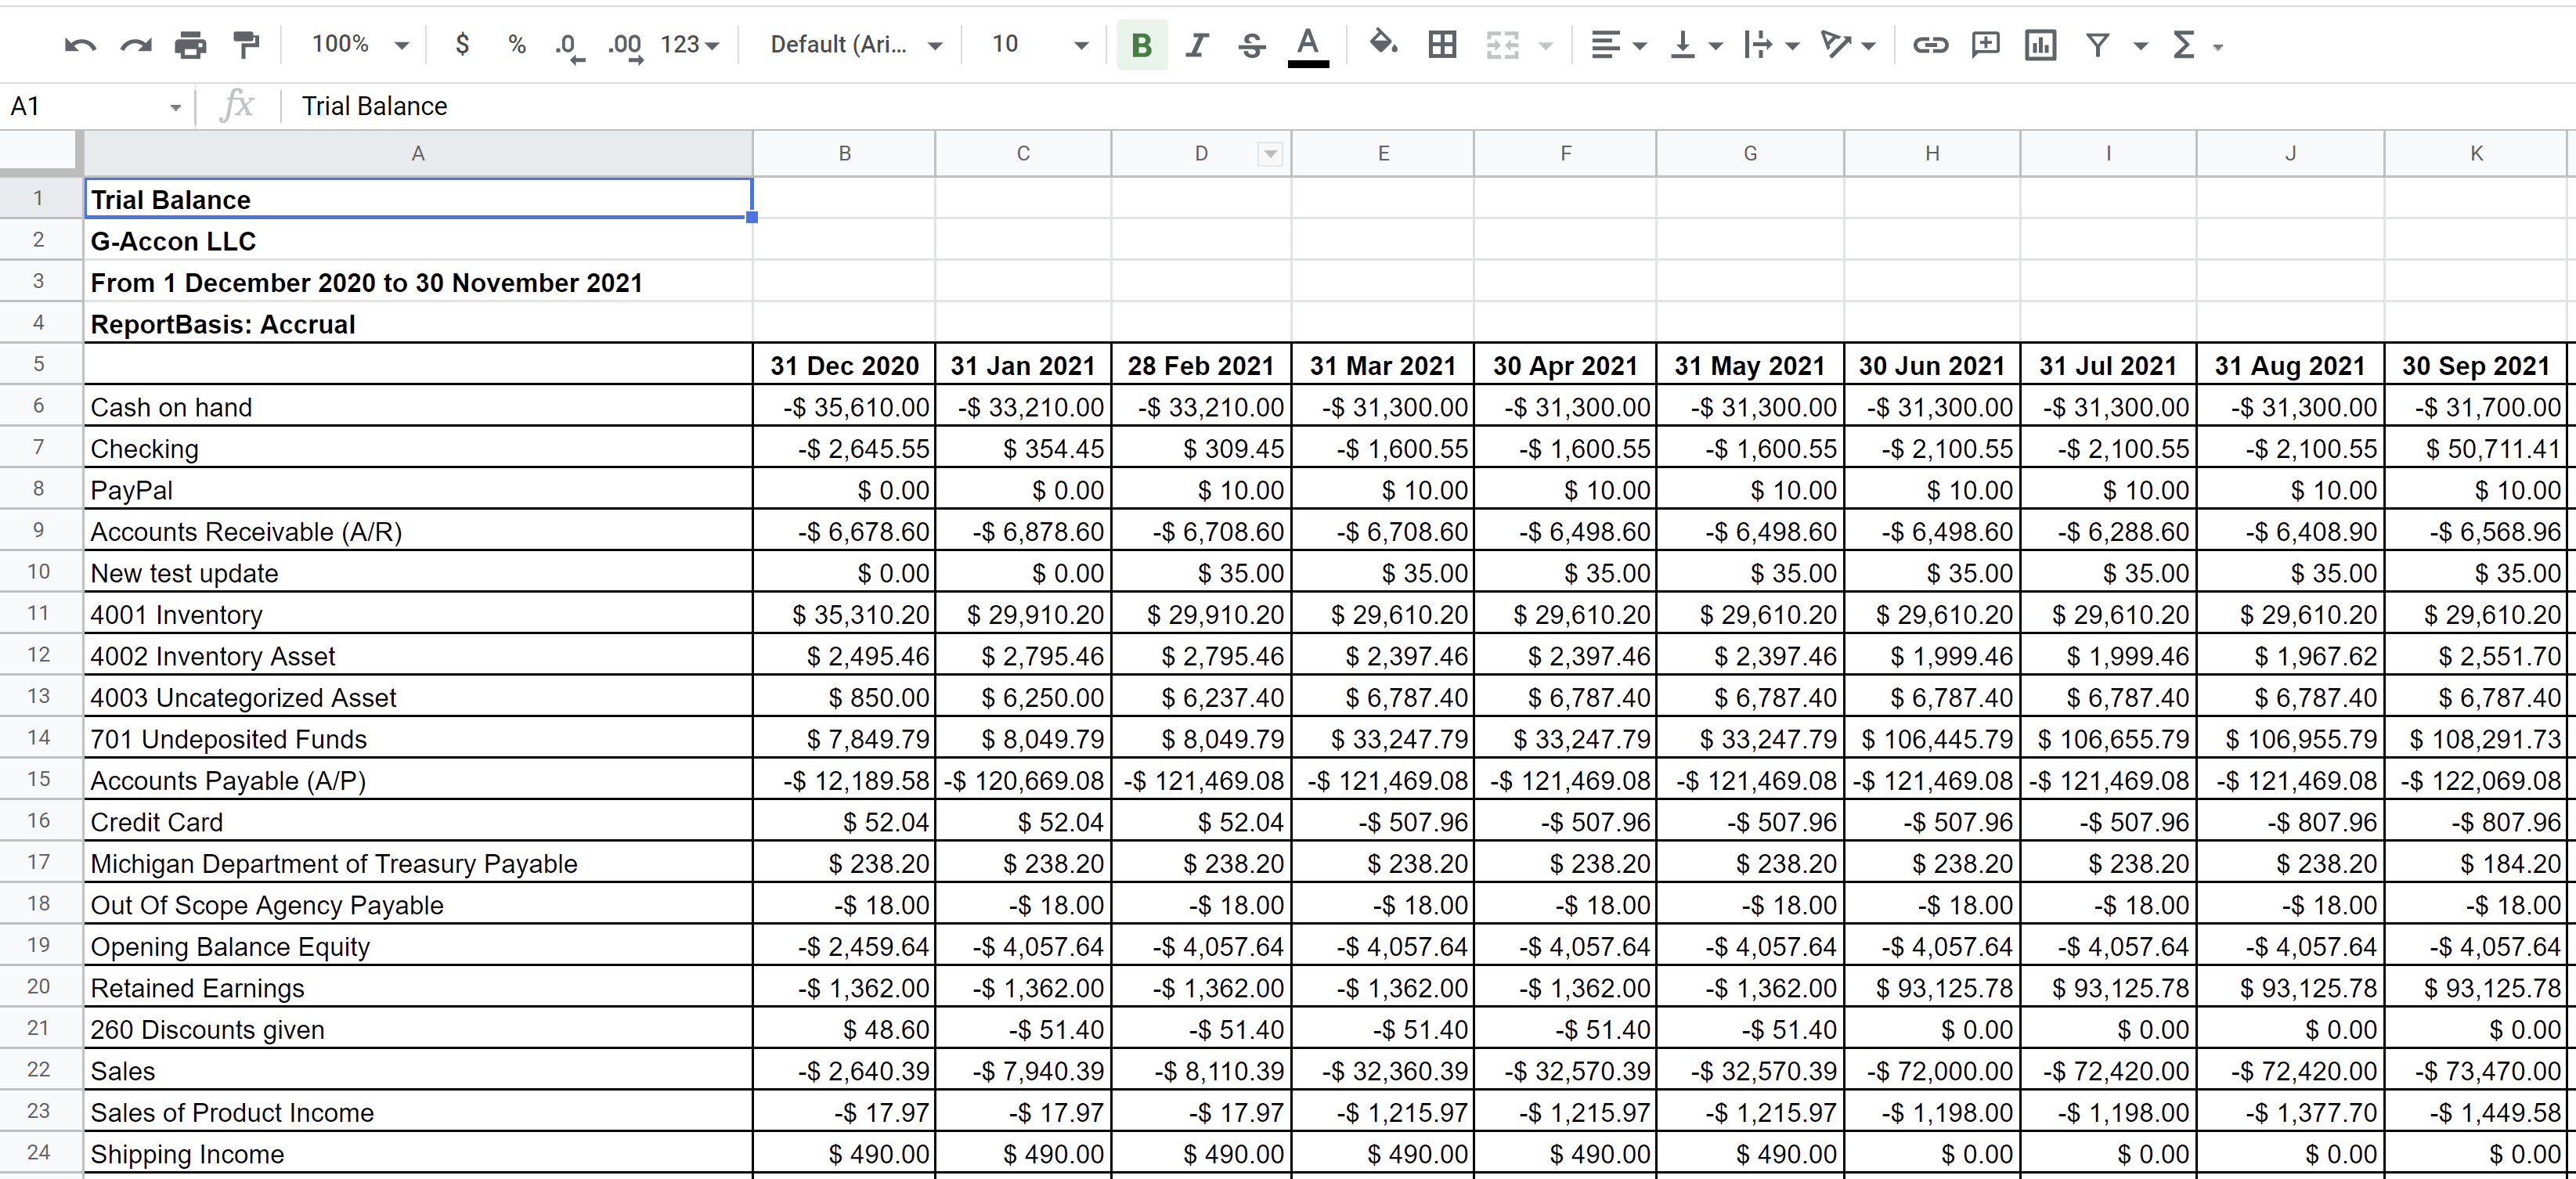Expand the filter views arrow

coord(2141,46)
